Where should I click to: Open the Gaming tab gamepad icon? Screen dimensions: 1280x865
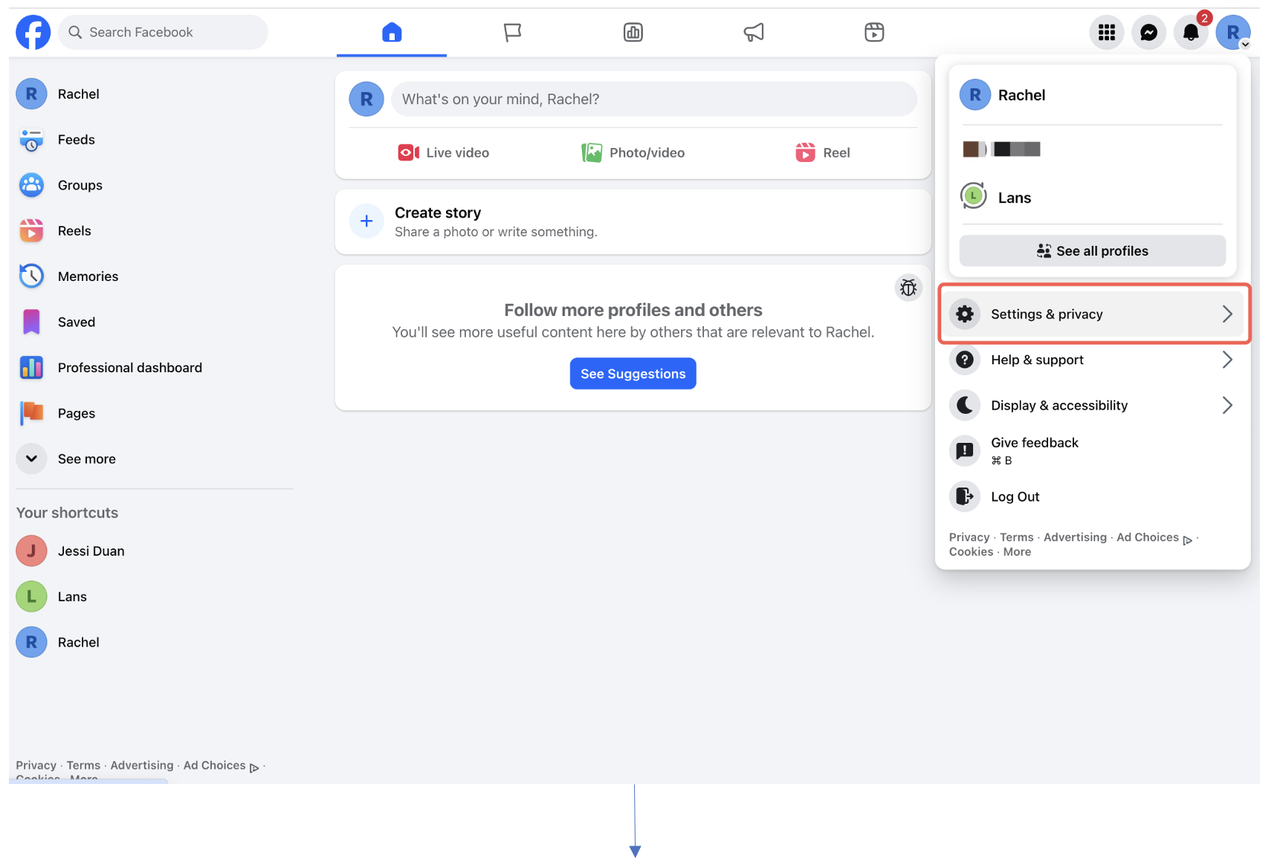874,32
